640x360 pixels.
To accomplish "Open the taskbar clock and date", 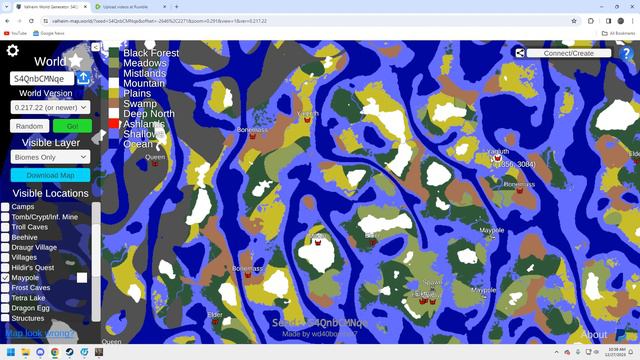I will pos(616,352).
